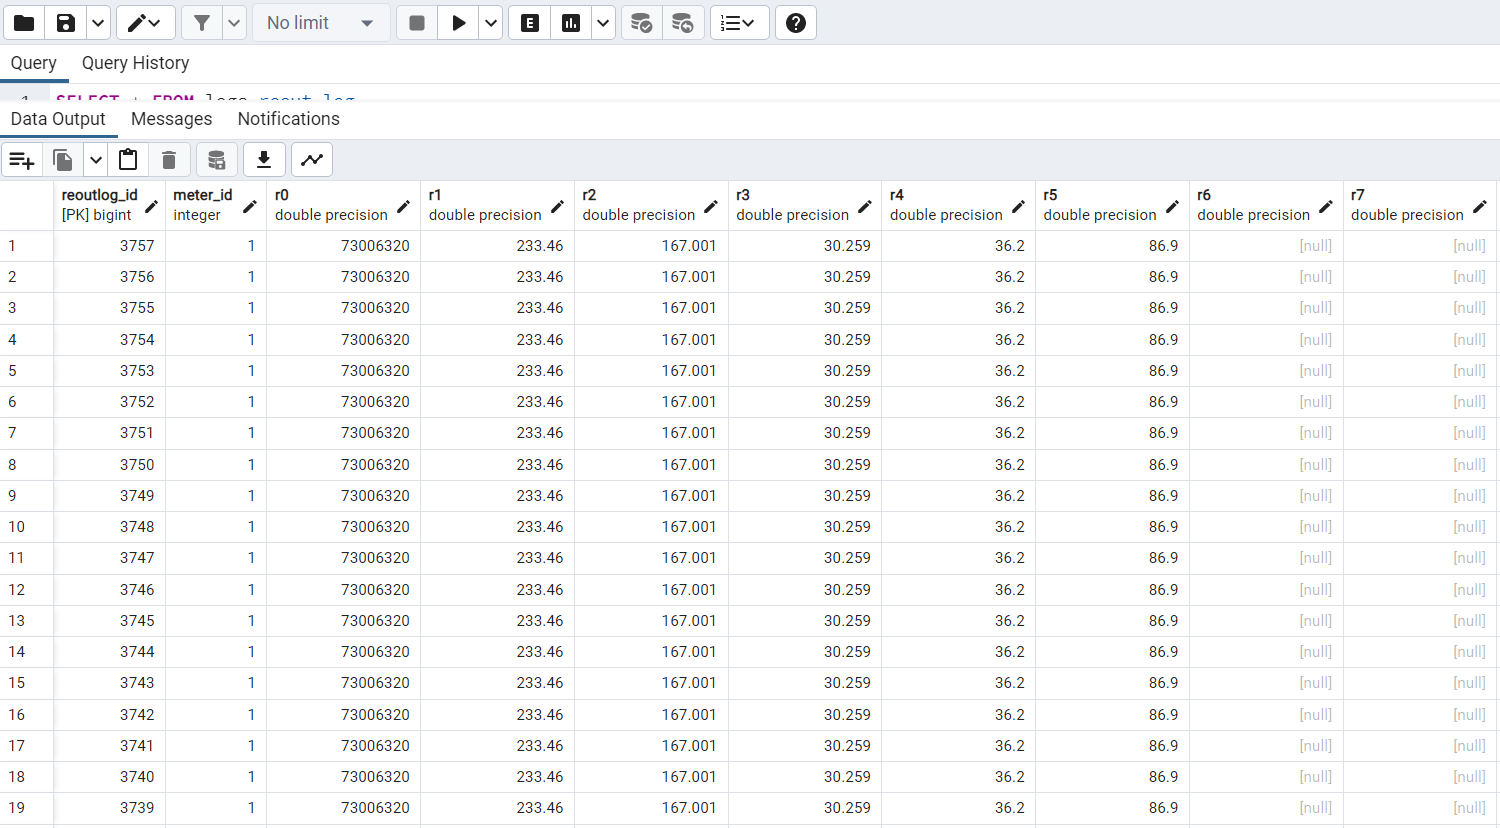The width and height of the screenshot is (1500, 828).
Task: Save the query file
Action: pos(66,23)
